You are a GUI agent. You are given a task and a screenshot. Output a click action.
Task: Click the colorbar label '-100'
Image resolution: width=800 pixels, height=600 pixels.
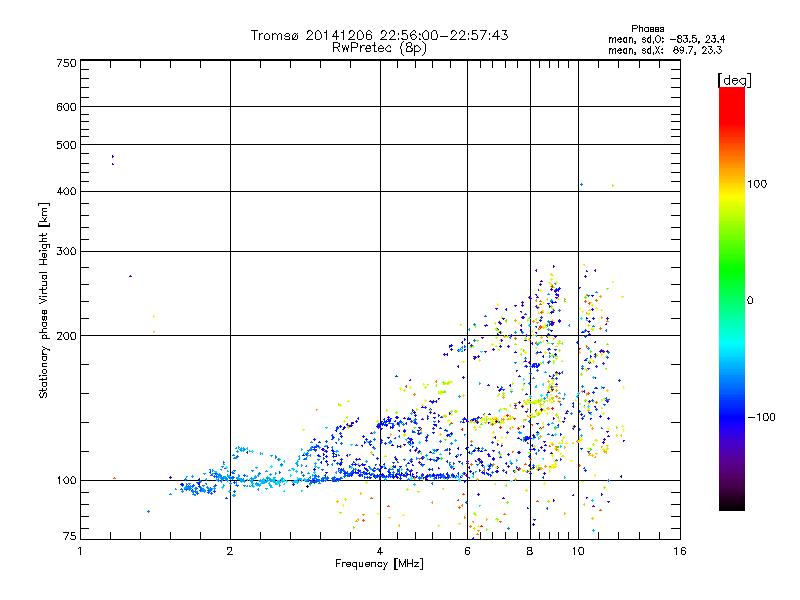click(x=761, y=417)
